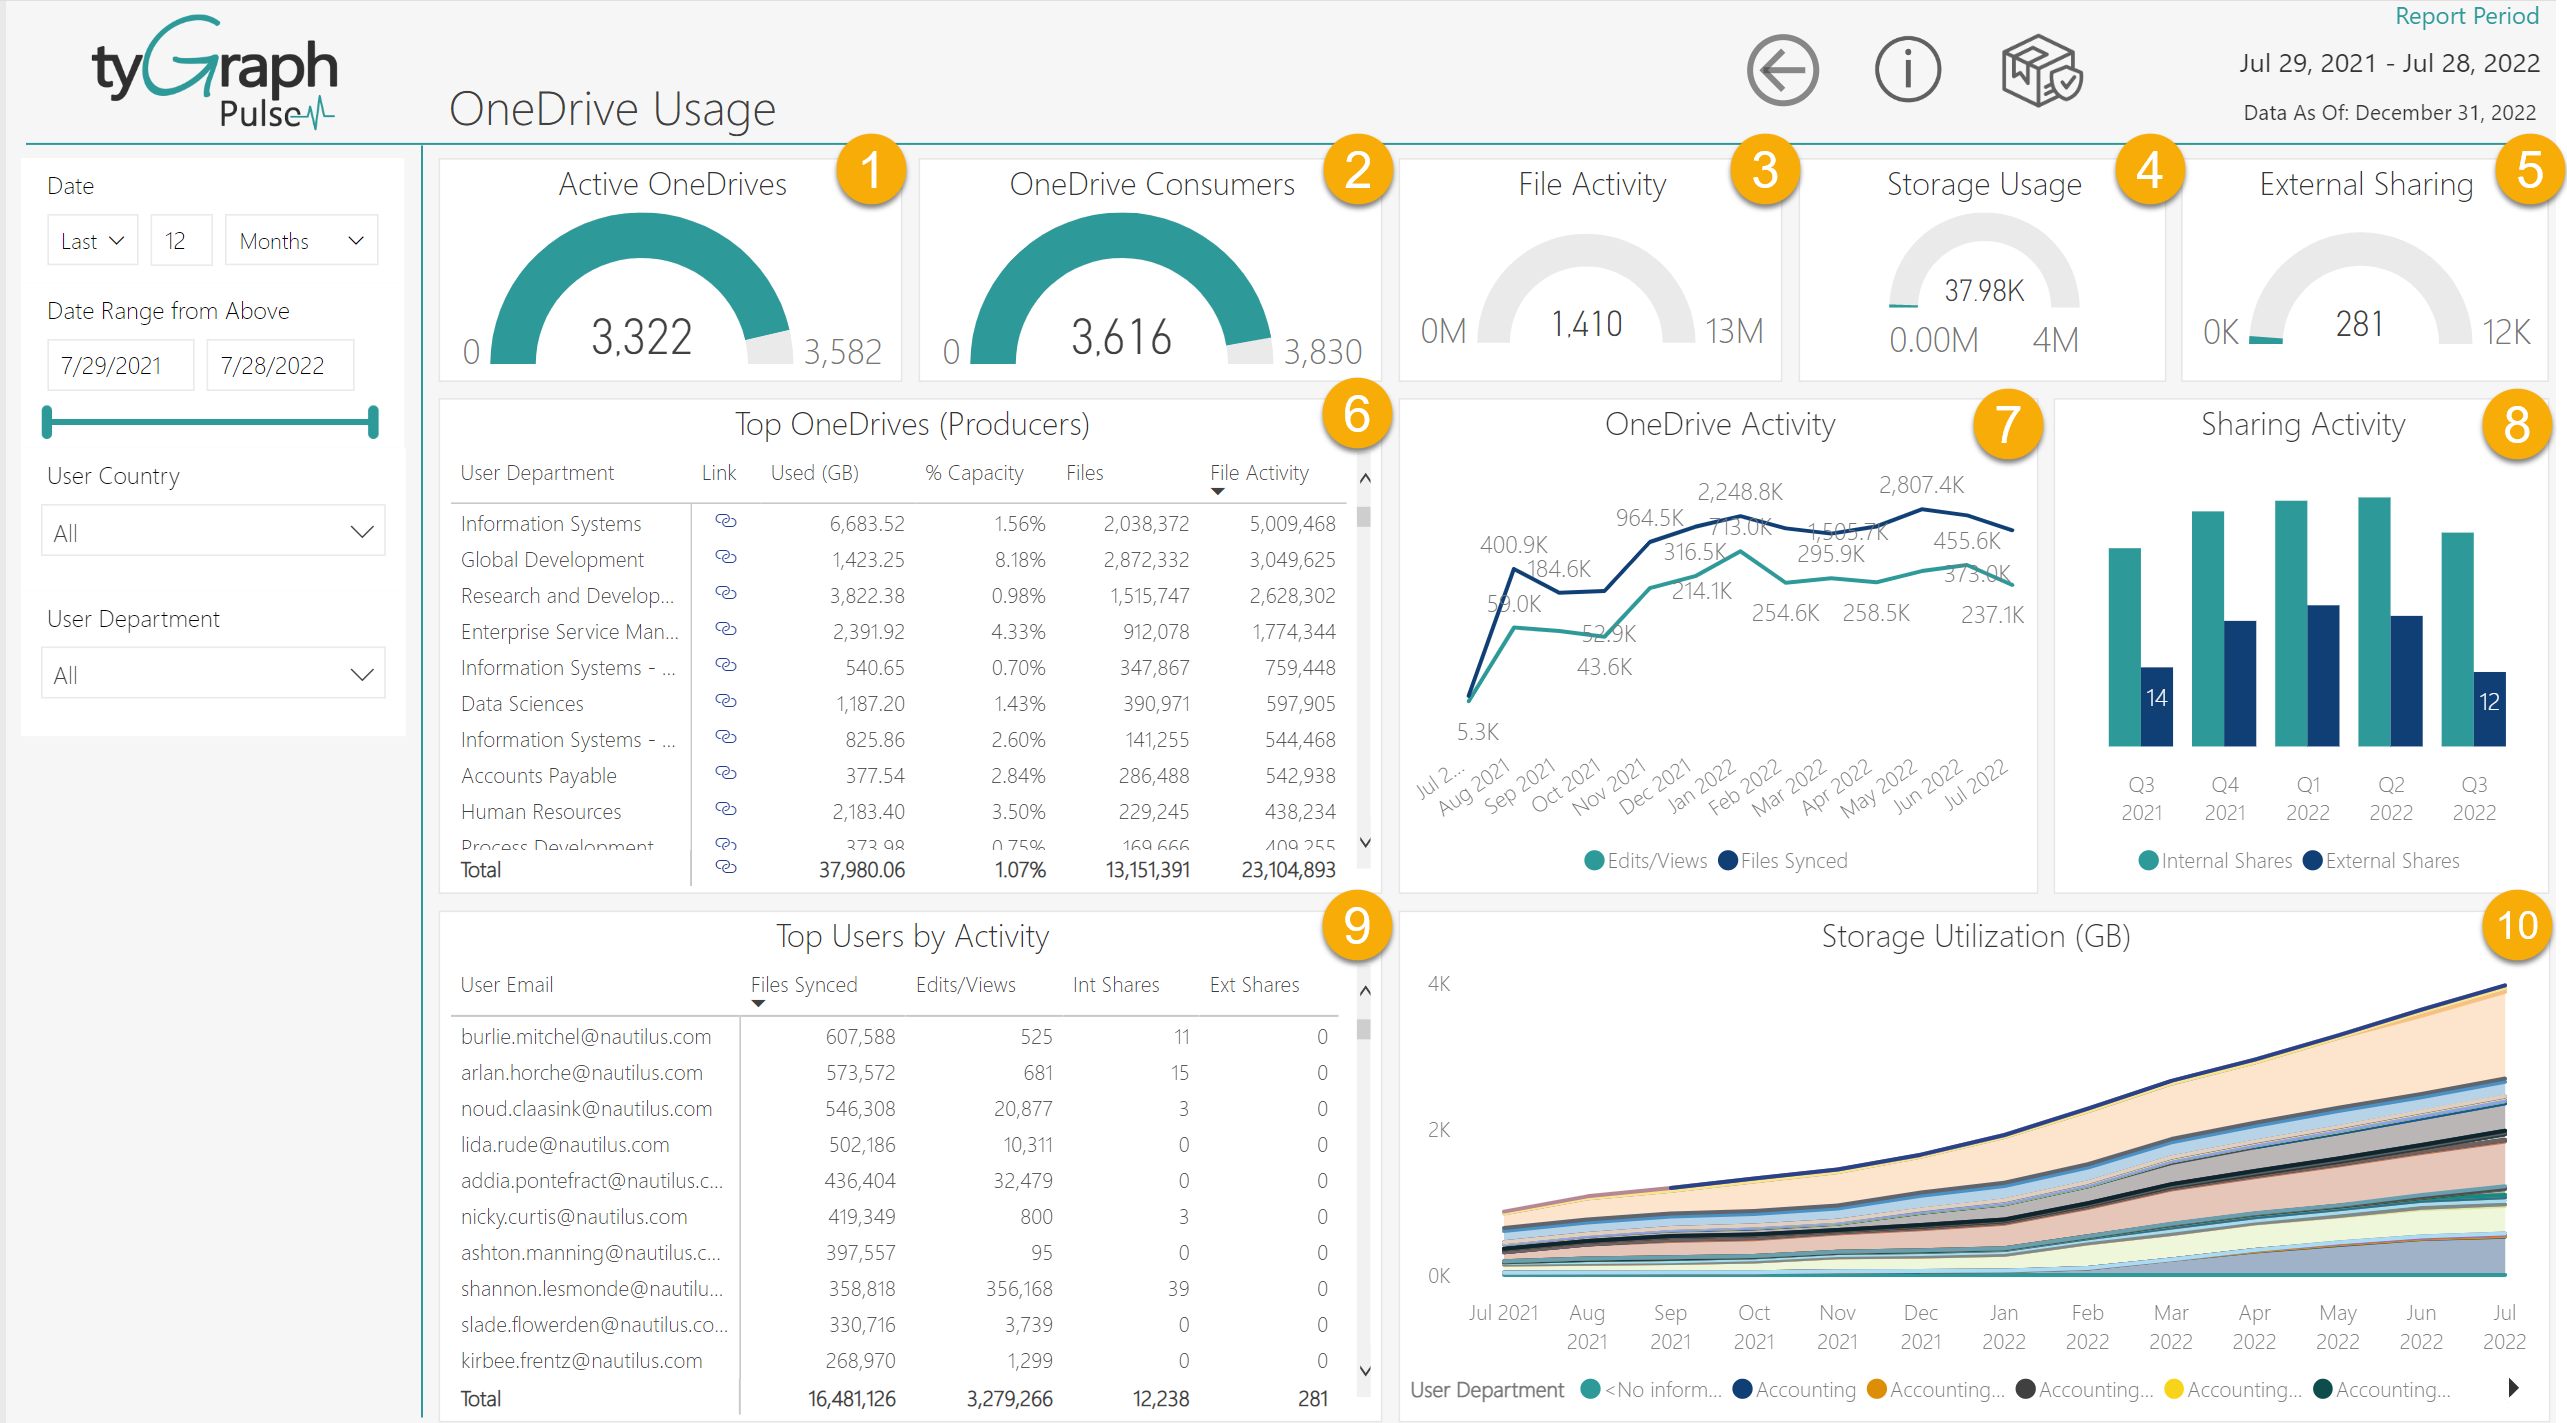Open the information icon in header

click(x=1907, y=70)
